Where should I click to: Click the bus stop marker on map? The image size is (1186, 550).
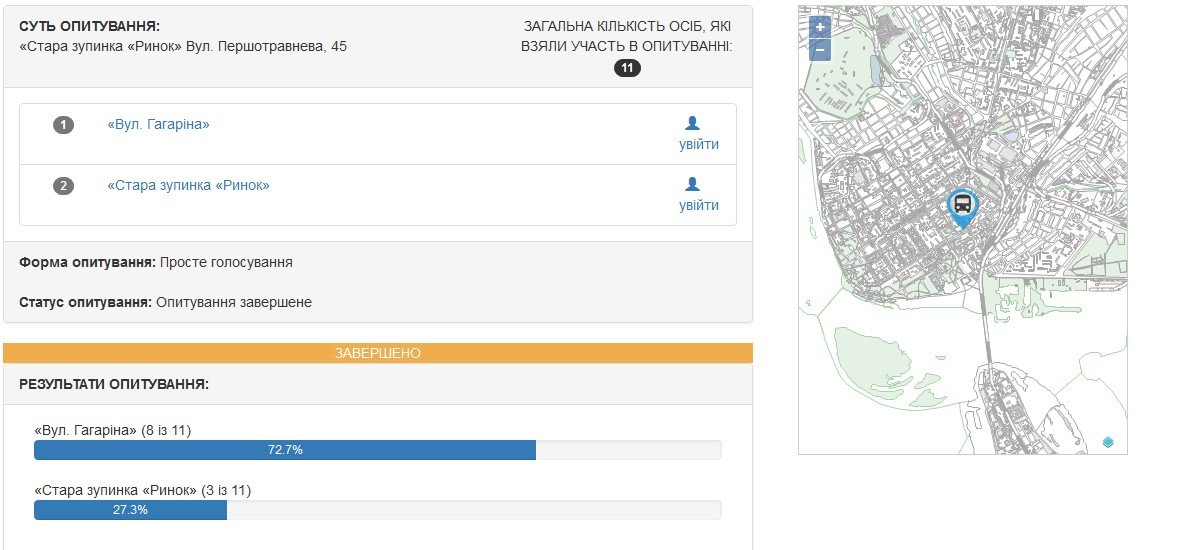click(962, 206)
